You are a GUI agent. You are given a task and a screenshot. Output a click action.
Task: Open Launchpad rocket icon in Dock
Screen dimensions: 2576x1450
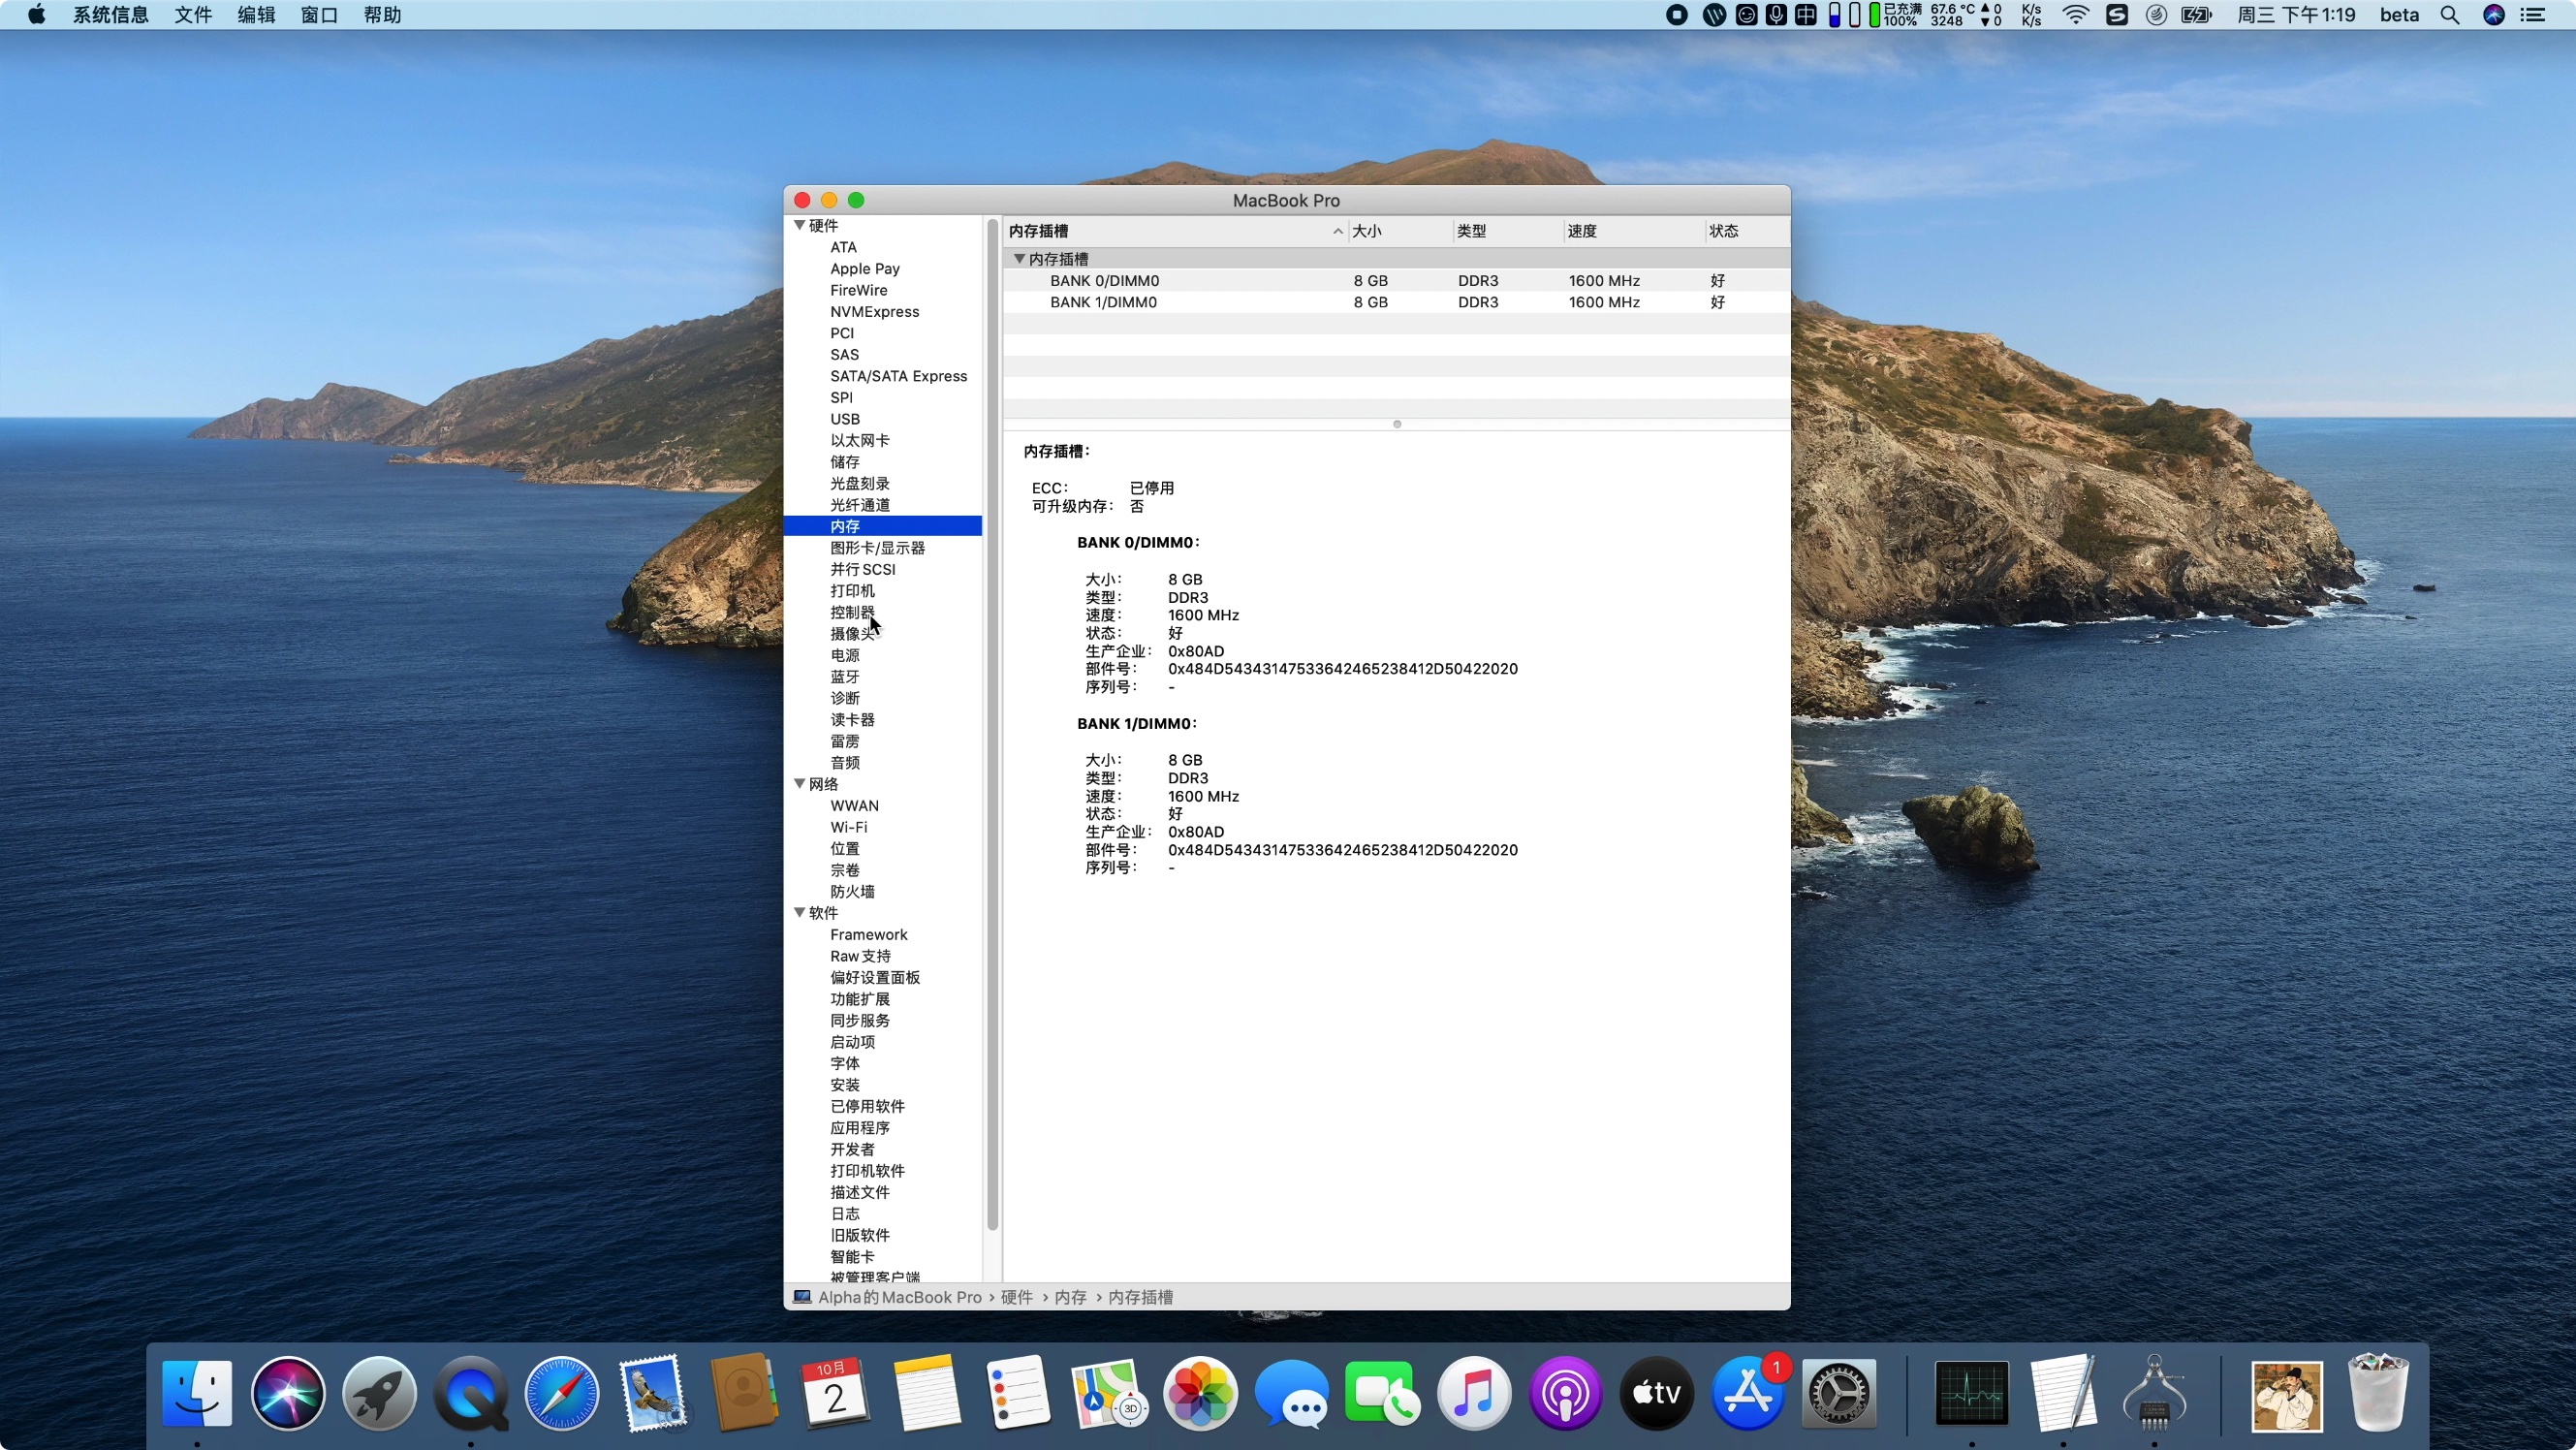click(x=379, y=1392)
